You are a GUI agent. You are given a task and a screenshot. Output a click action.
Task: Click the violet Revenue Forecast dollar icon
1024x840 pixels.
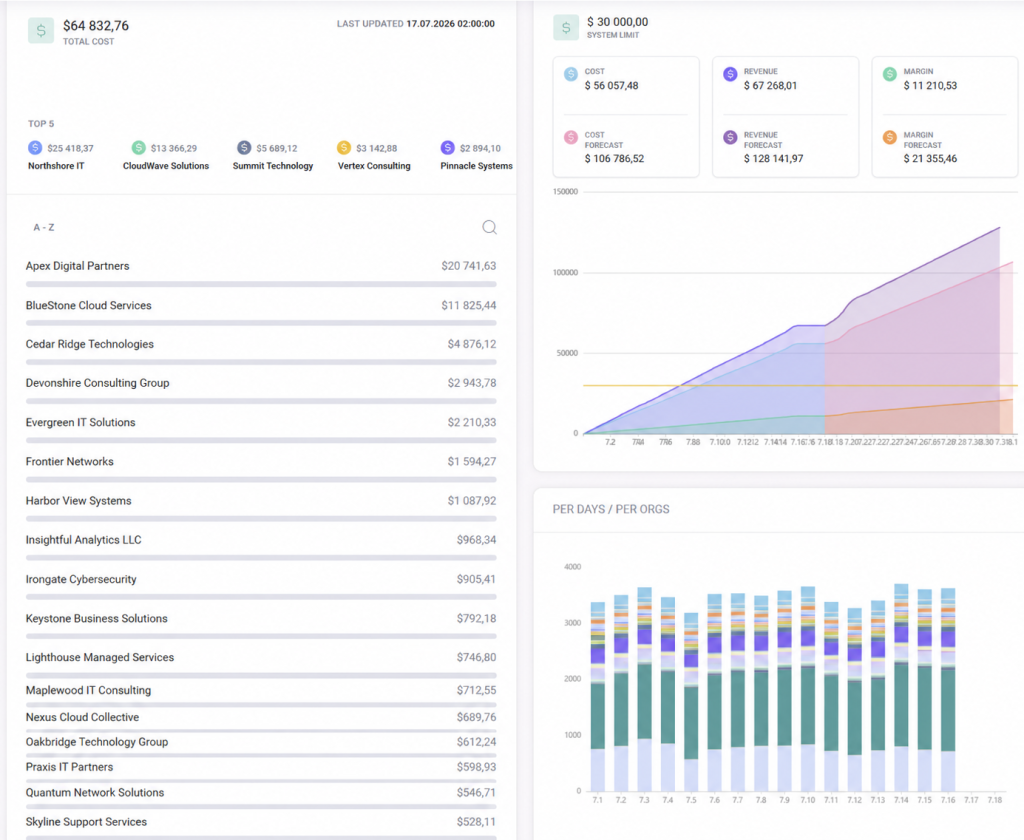click(x=730, y=137)
